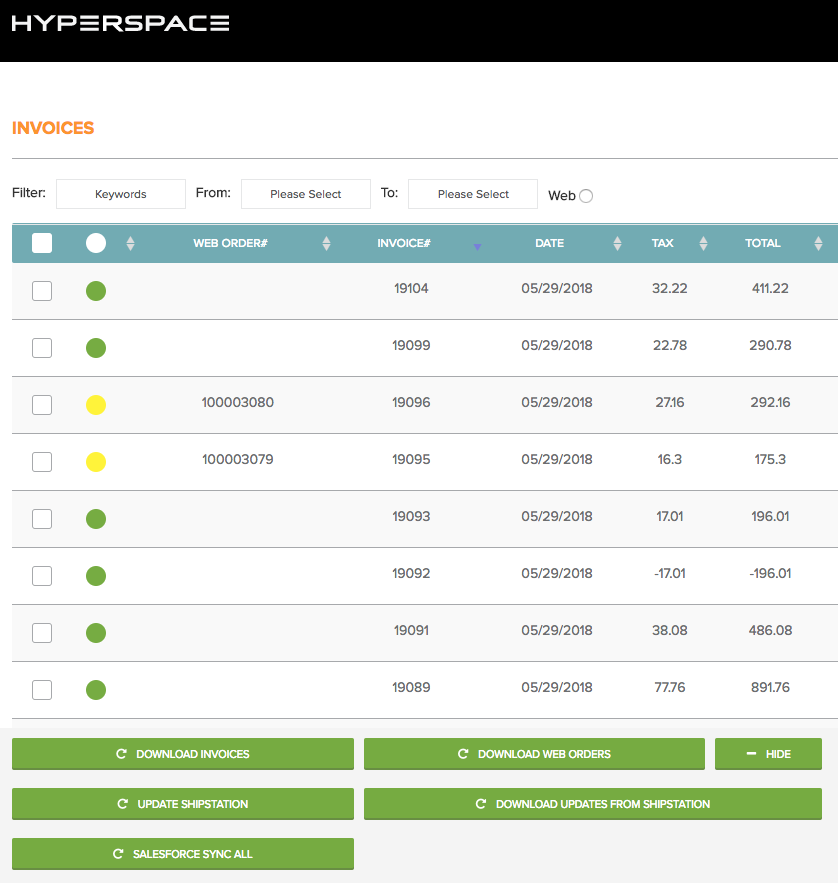Image resolution: width=838 pixels, height=883 pixels.
Task: Click yellow status dot for invoice 19096
Action: coord(96,405)
